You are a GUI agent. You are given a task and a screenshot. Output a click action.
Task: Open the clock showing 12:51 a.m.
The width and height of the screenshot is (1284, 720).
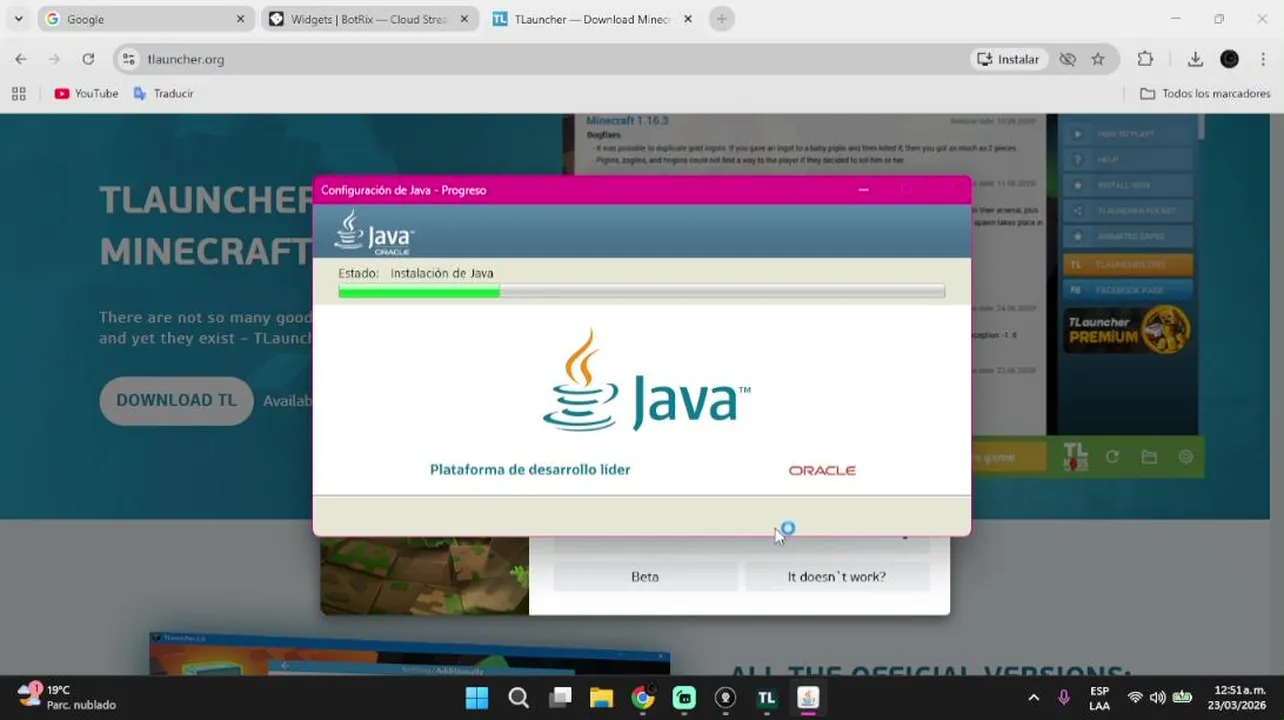point(1238,698)
